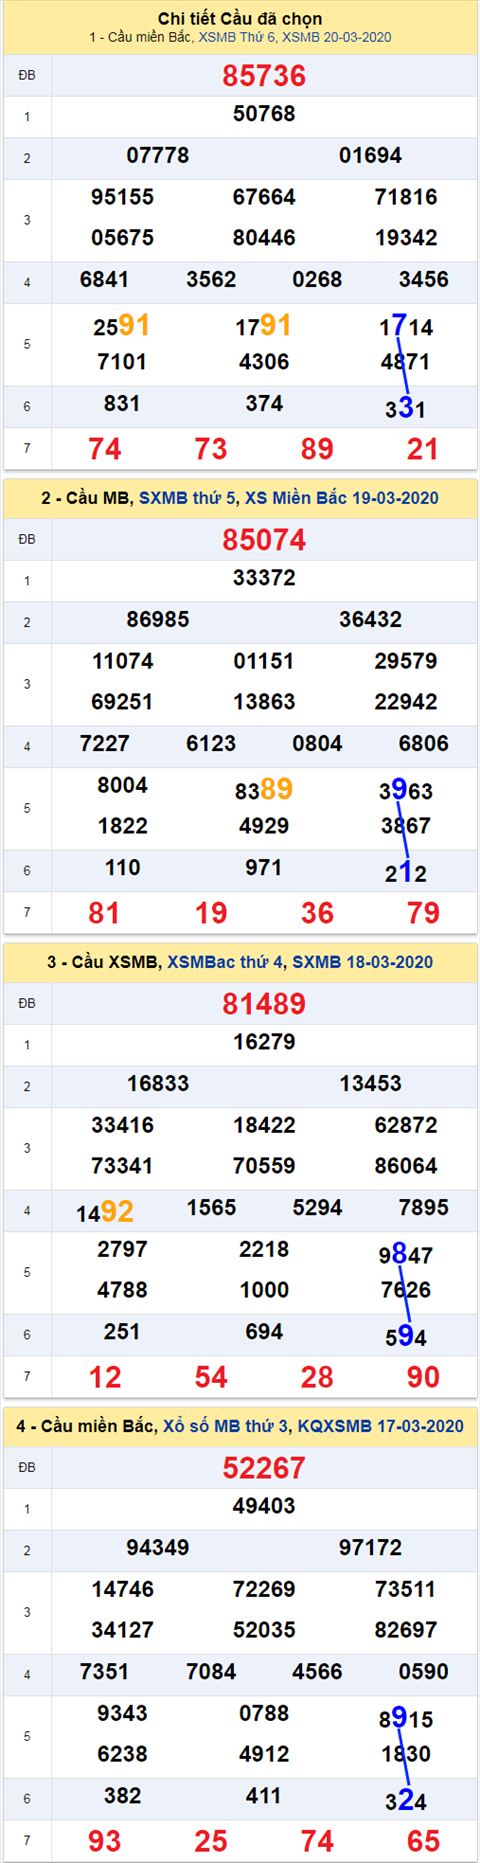Open the KQXSMB 17-03-2020 link
480x1863 pixels.
381,1426
